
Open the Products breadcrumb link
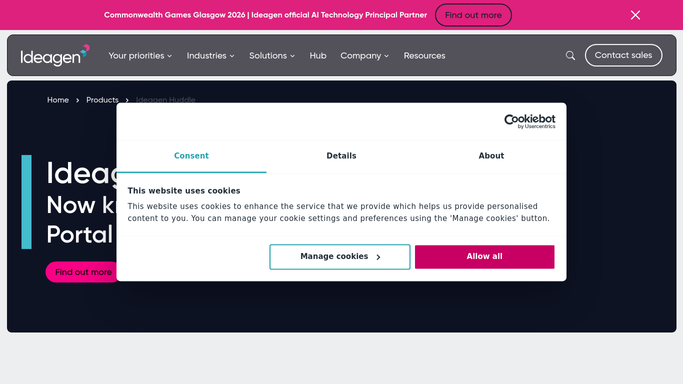coord(102,100)
